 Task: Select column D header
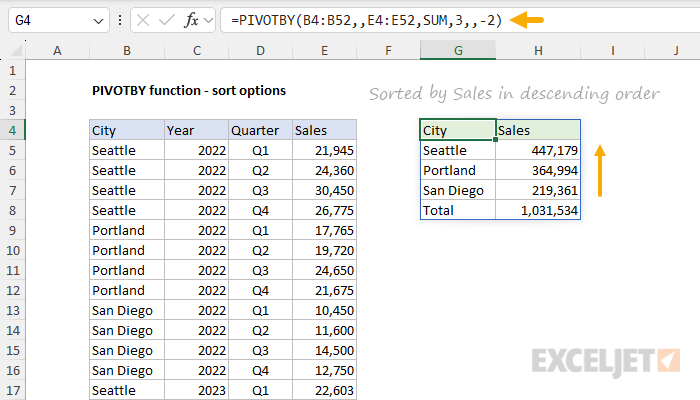pyautogui.click(x=260, y=50)
